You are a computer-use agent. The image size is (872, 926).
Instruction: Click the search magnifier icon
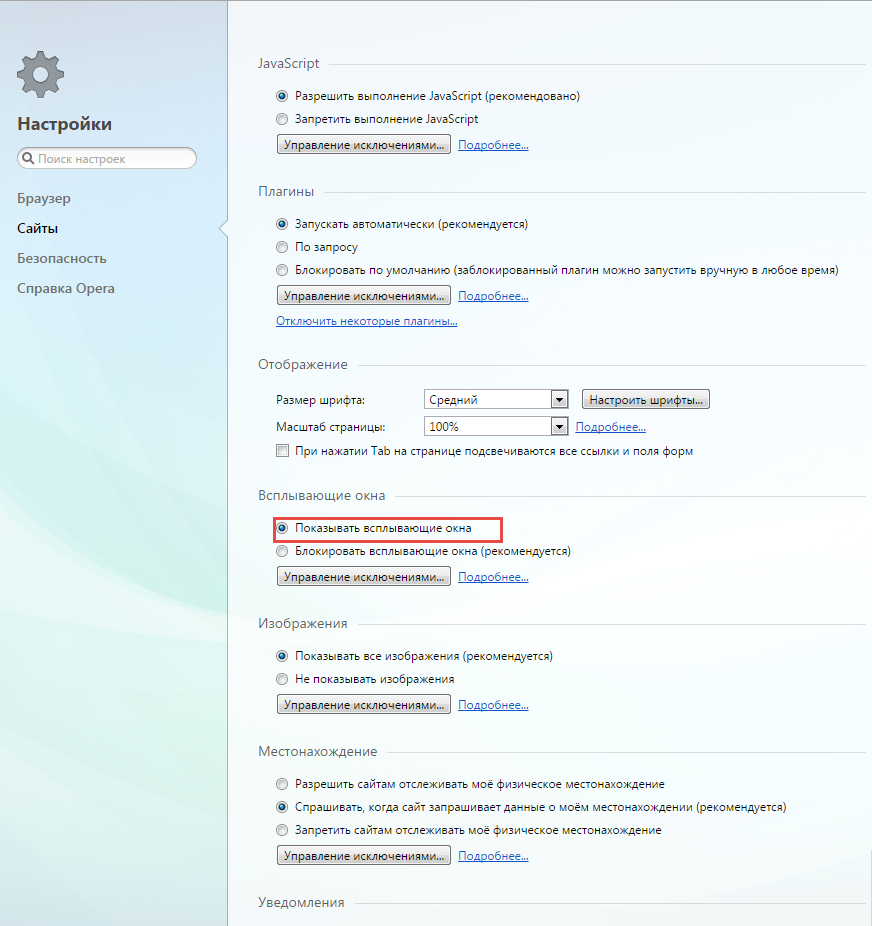click(28, 158)
